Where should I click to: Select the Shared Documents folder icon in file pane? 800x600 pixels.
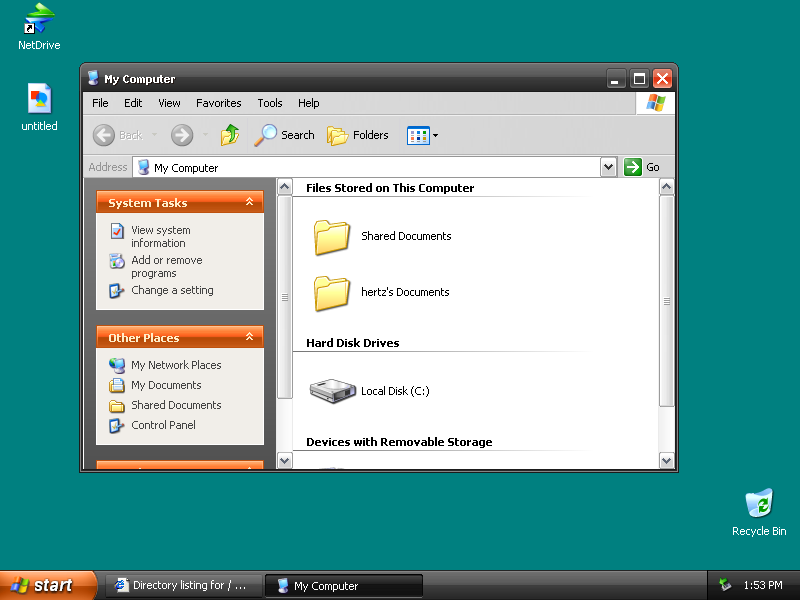(x=332, y=237)
